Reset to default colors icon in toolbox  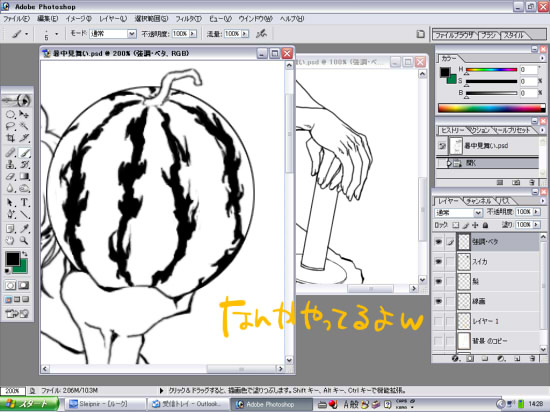pyautogui.click(x=7, y=271)
